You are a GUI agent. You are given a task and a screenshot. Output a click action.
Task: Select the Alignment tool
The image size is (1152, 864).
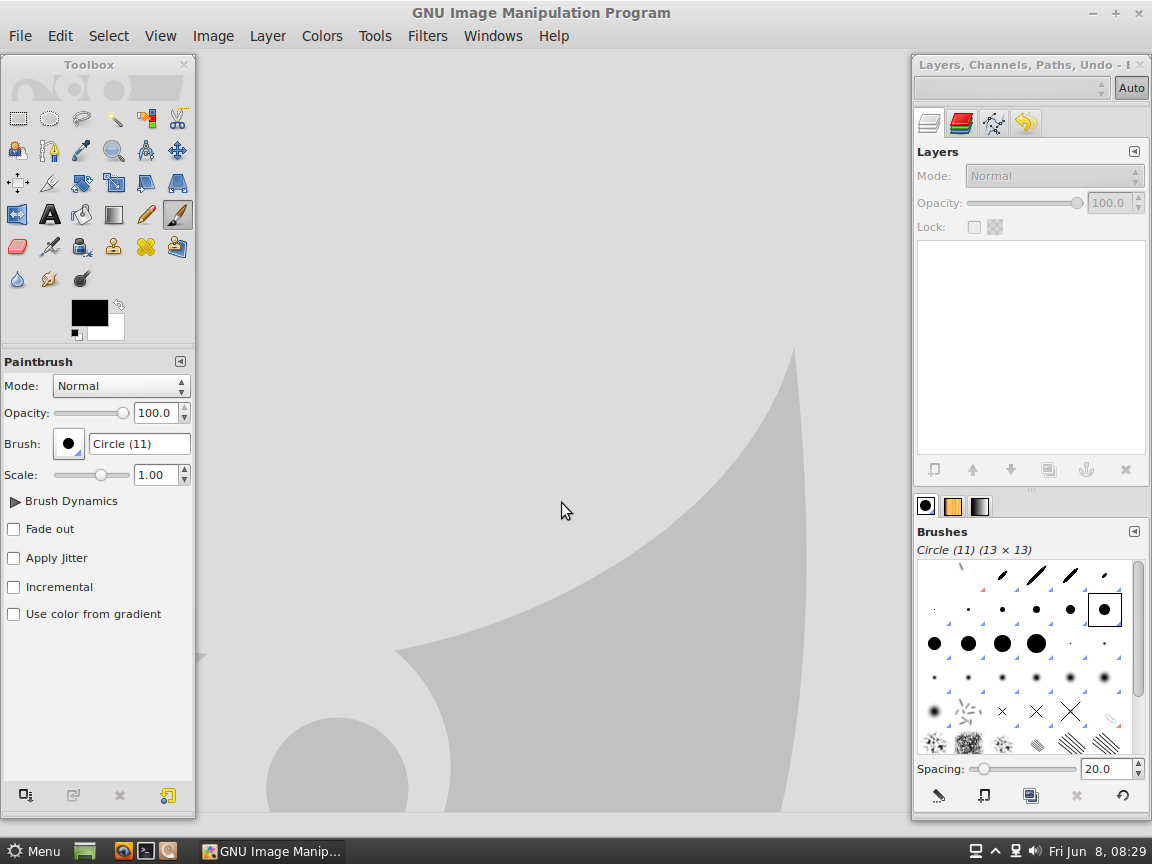coord(18,183)
